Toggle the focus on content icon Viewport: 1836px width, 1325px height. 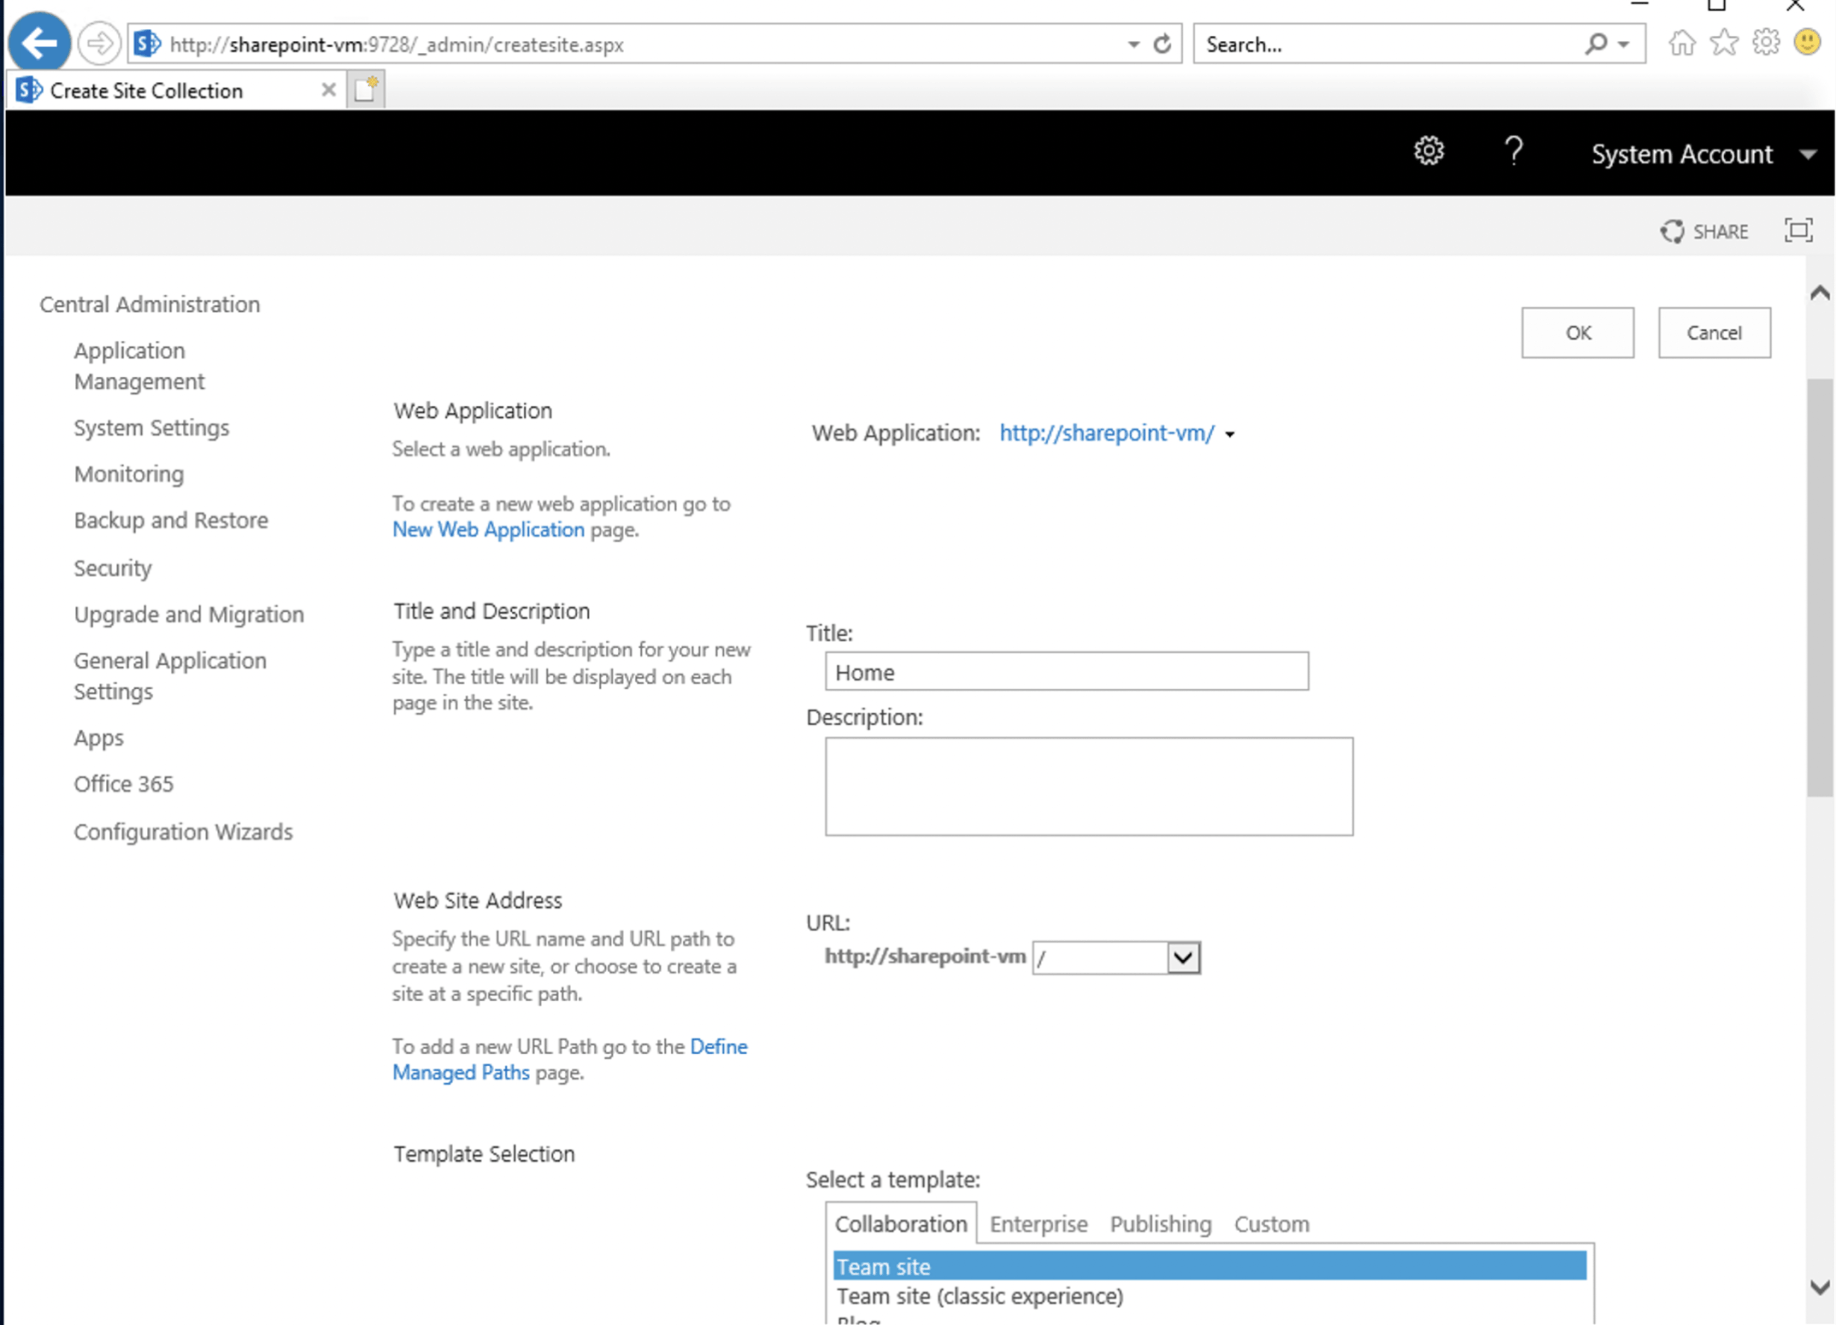(x=1798, y=231)
